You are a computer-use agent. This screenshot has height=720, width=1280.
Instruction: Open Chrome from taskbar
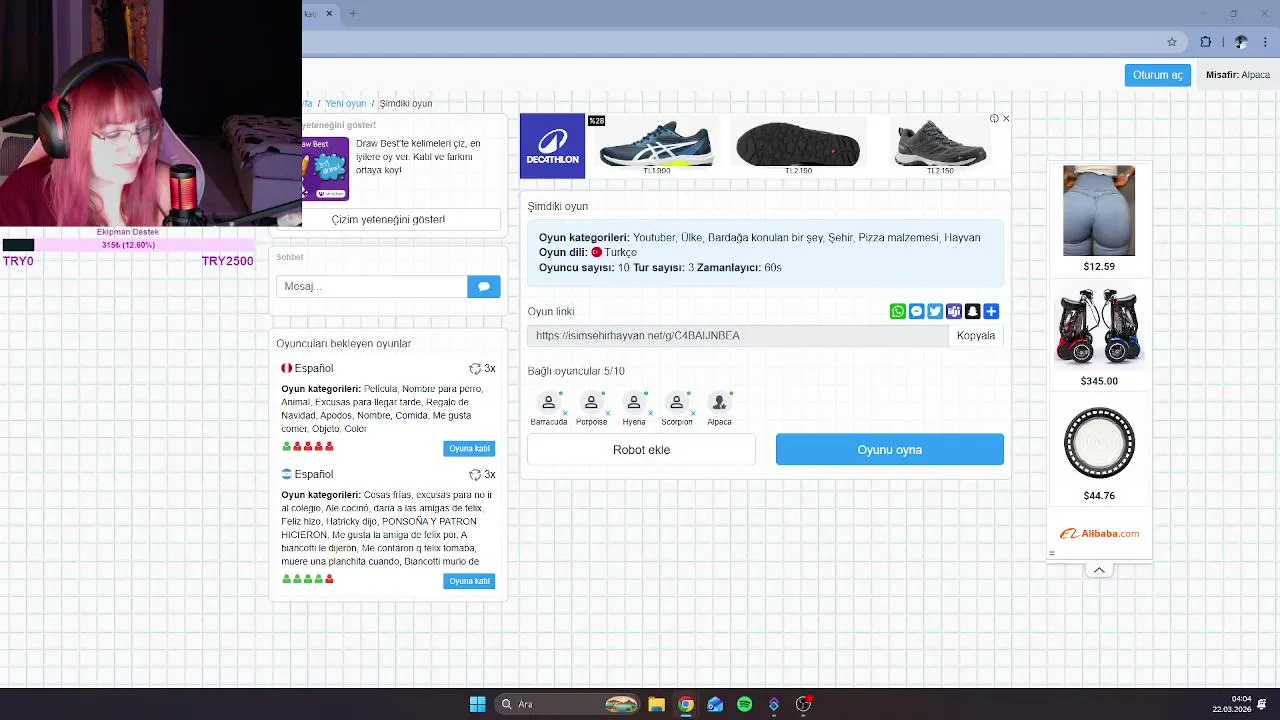685,704
